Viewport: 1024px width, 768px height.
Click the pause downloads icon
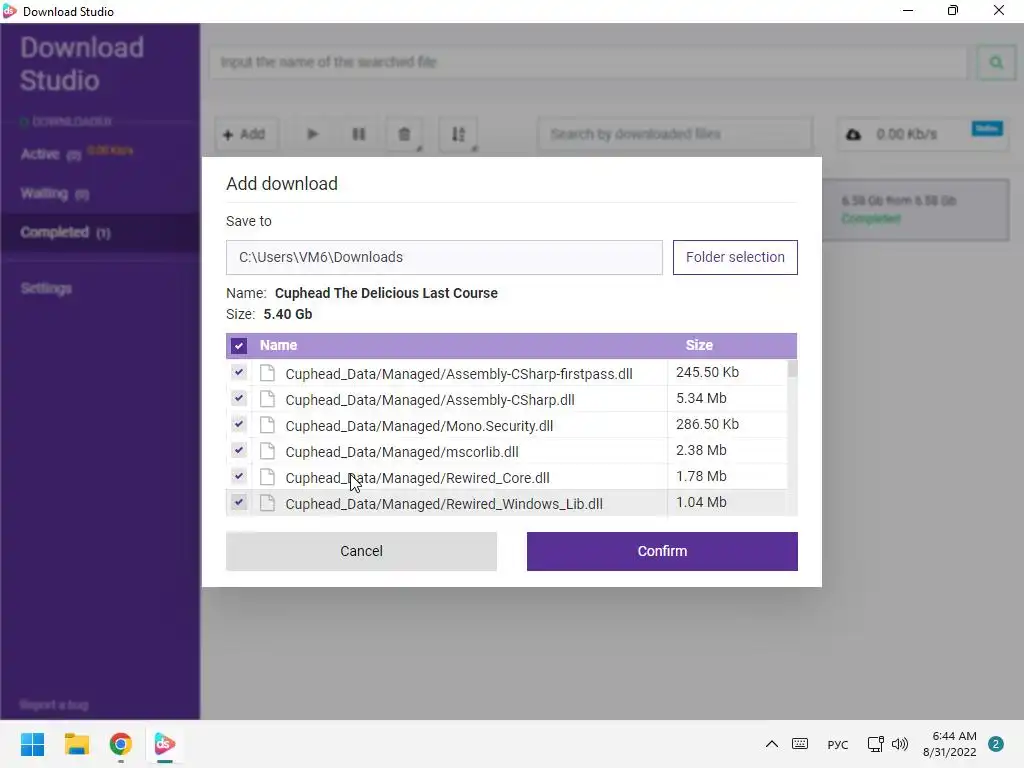tap(359, 135)
